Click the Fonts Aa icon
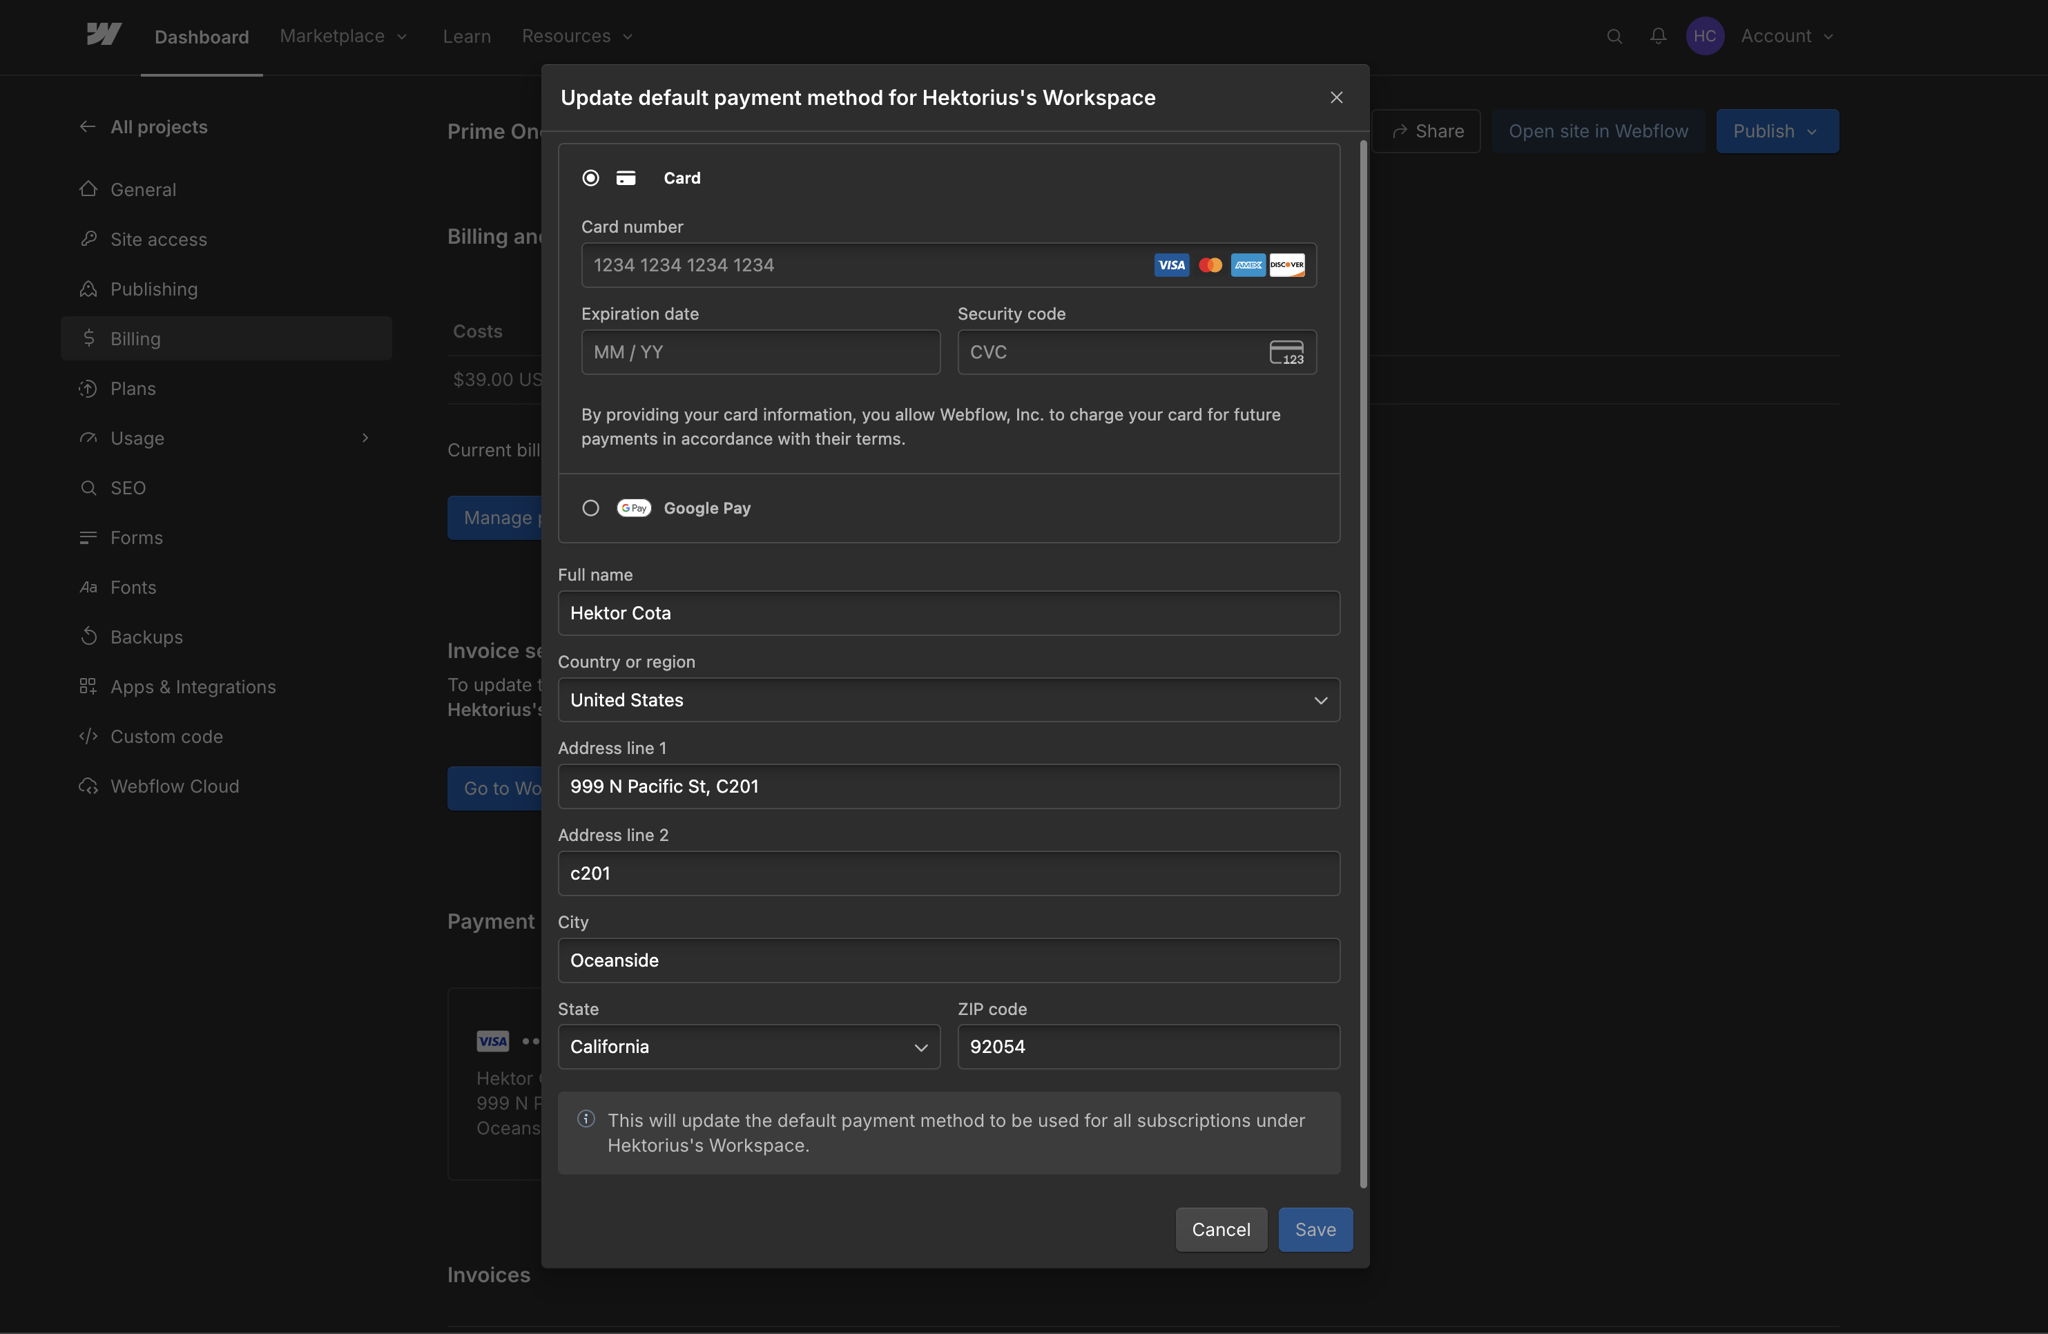2048x1334 pixels. pos(88,587)
